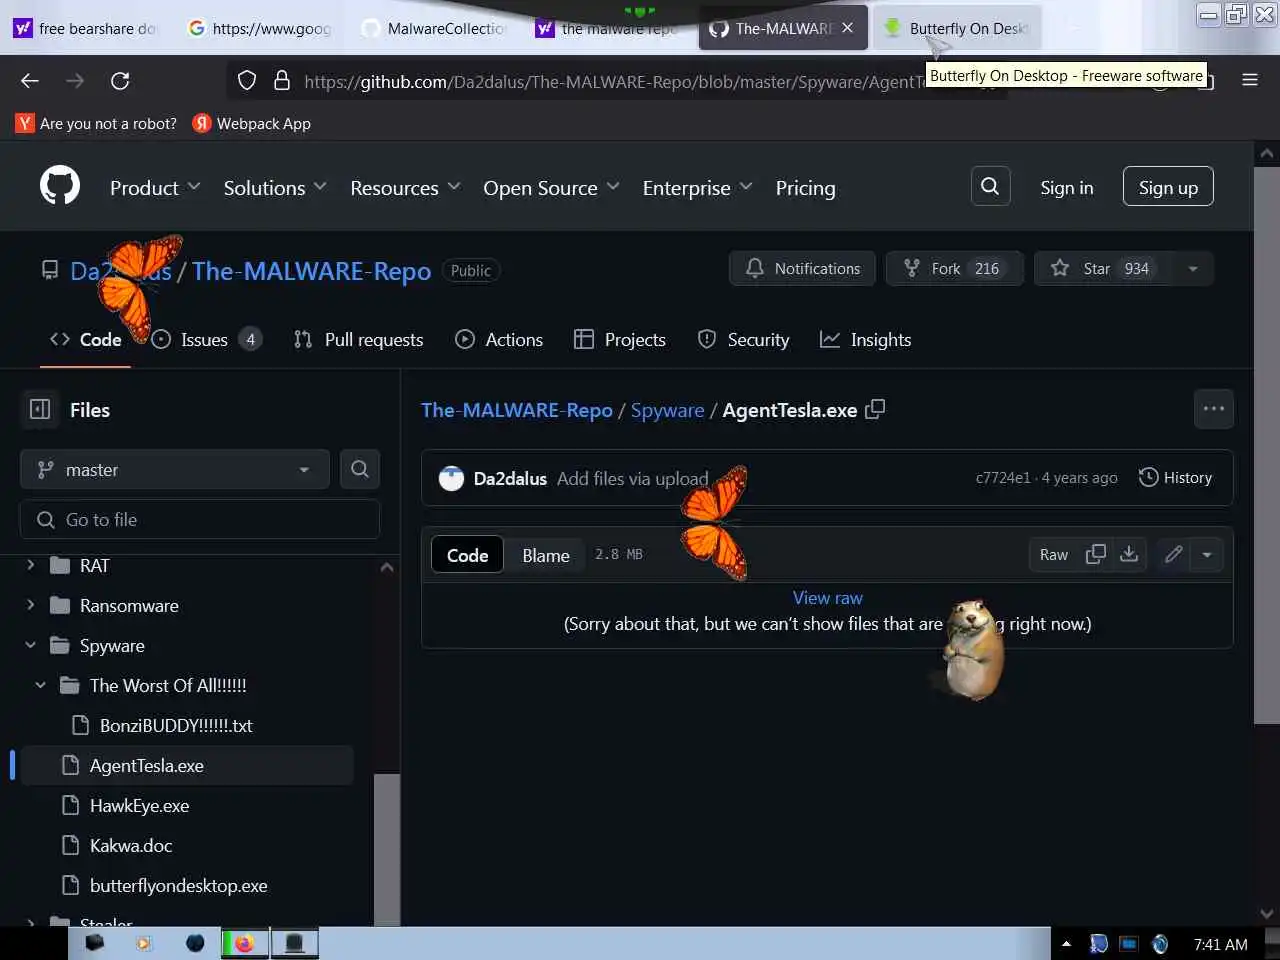Expand the RAT folder

point(30,565)
